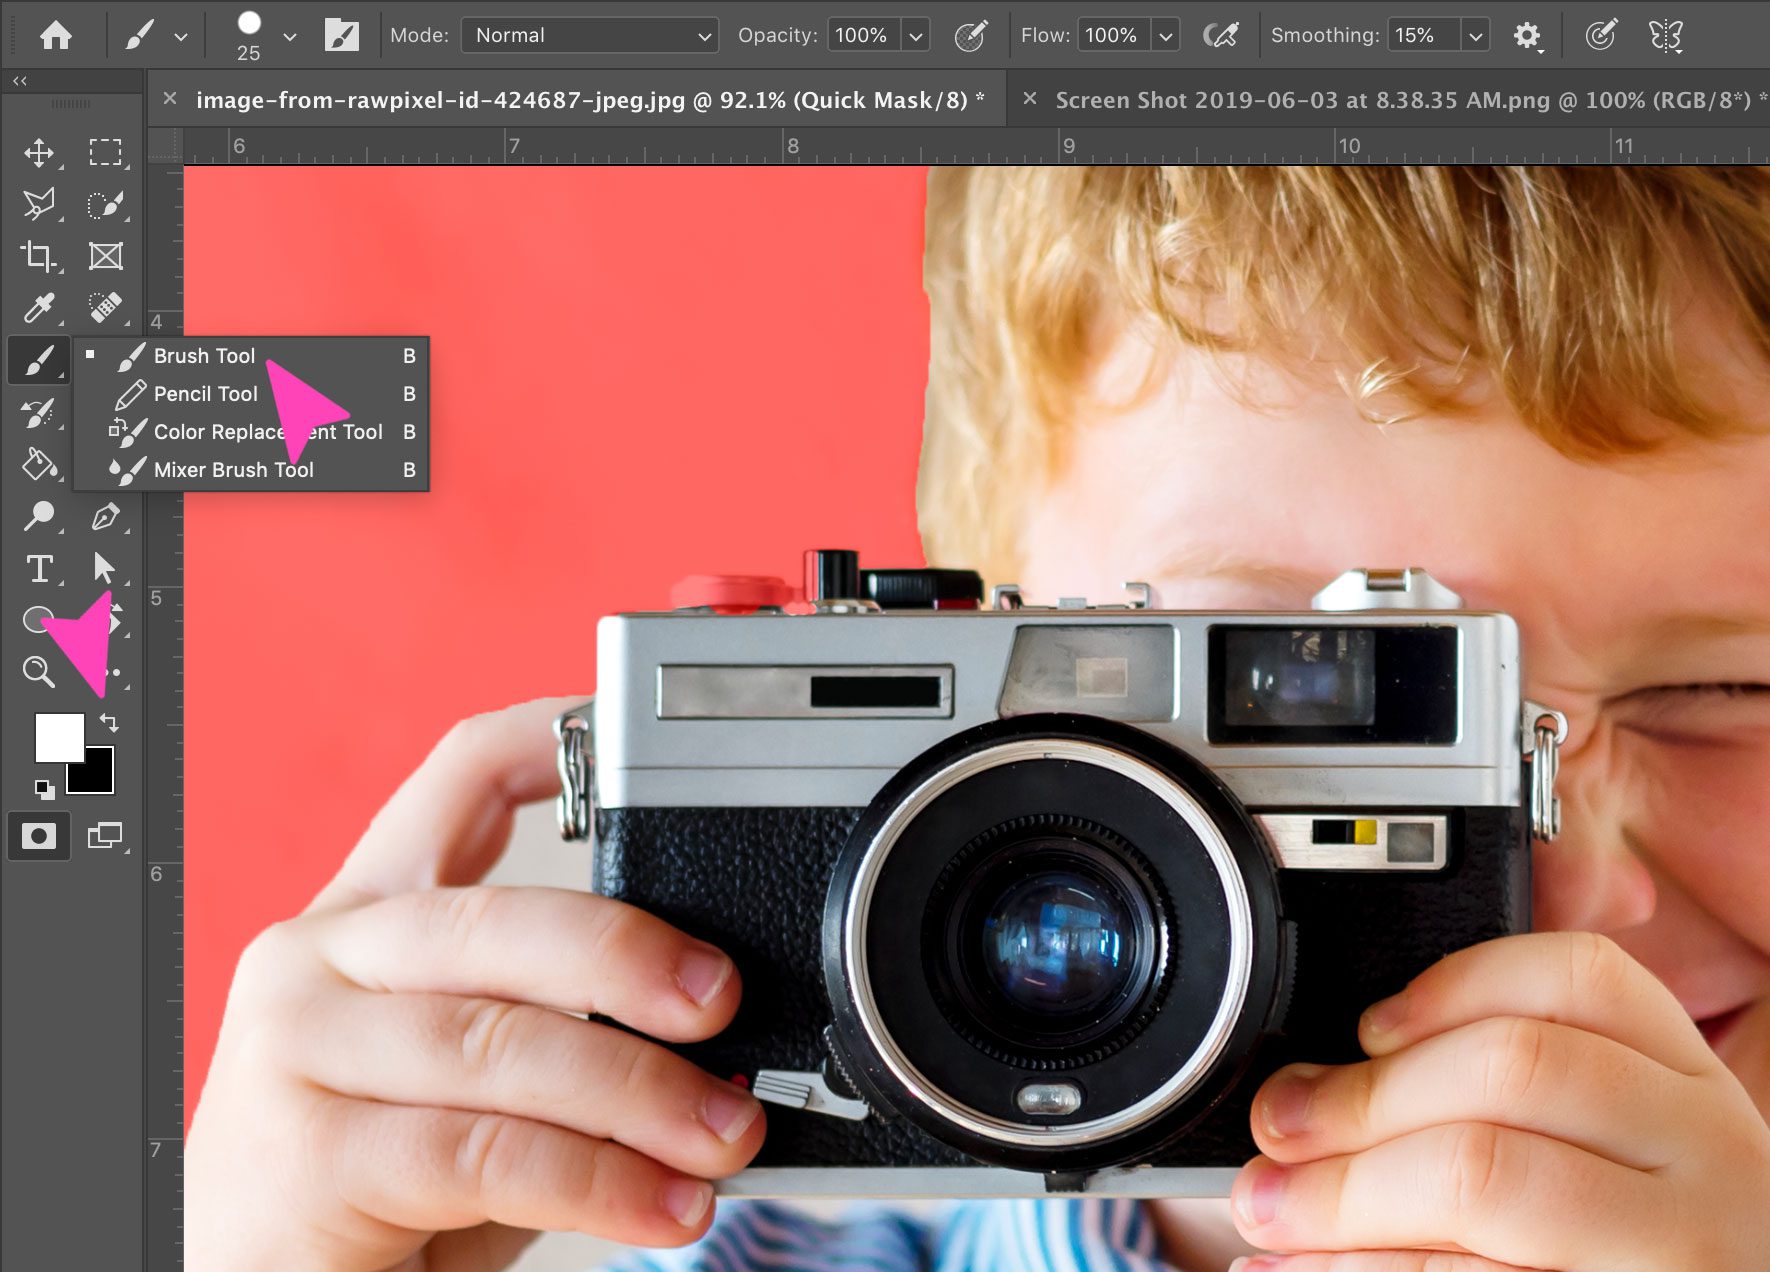This screenshot has height=1272, width=1770.
Task: Choose Mixer Brush Tool from the flyout menu
Action: coord(233,469)
